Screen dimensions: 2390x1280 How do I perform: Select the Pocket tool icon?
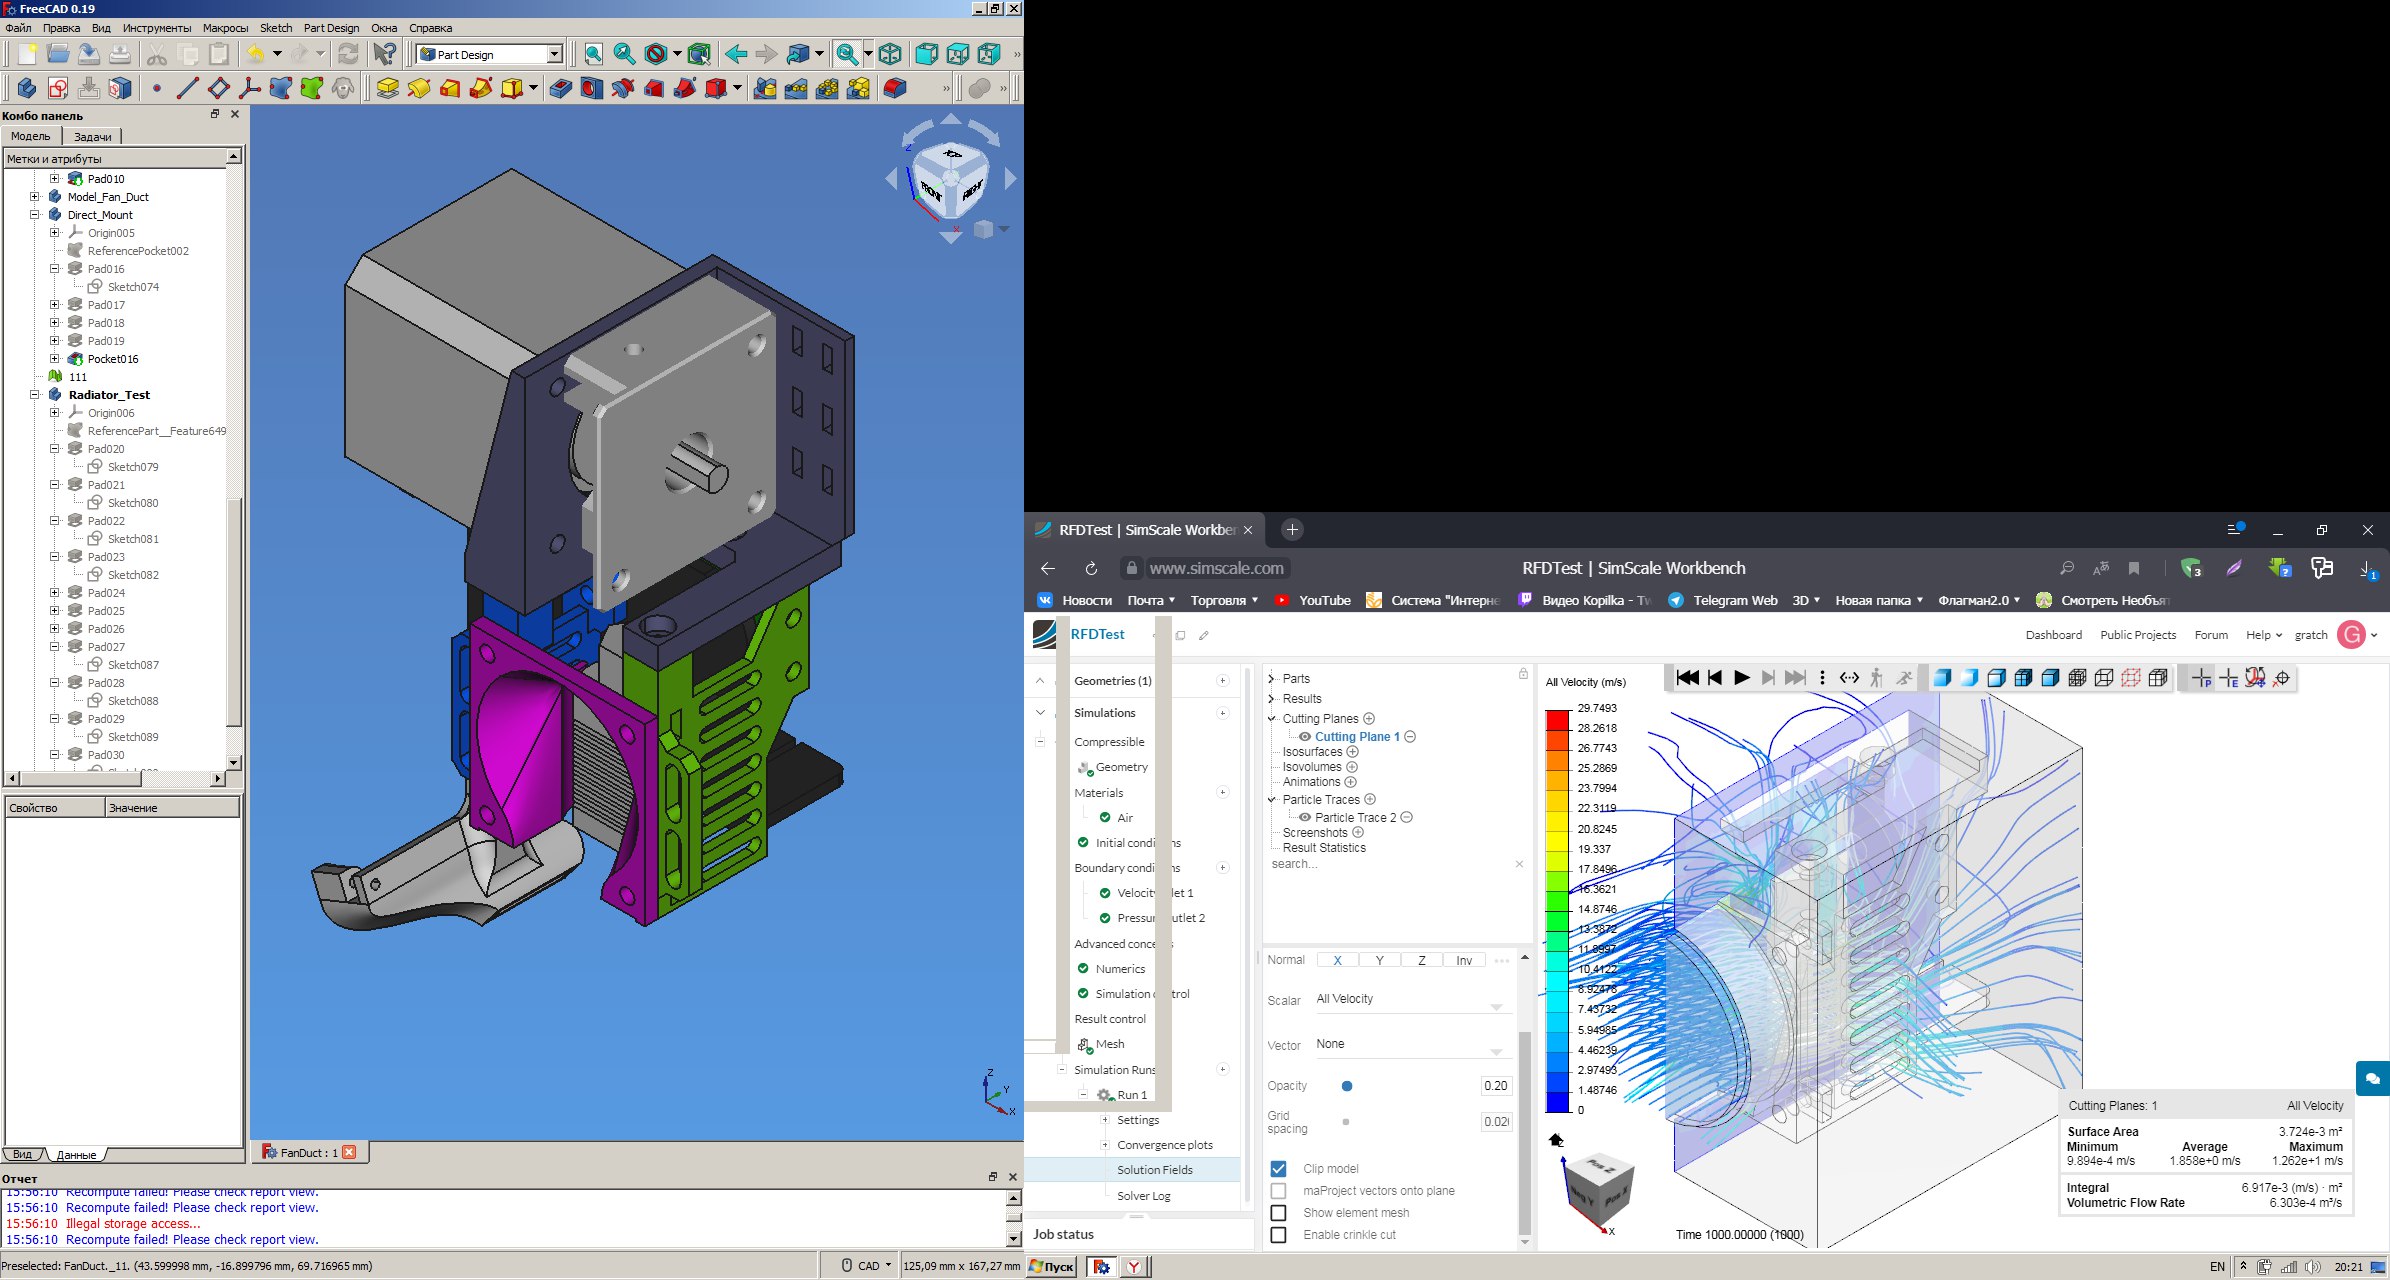560,88
